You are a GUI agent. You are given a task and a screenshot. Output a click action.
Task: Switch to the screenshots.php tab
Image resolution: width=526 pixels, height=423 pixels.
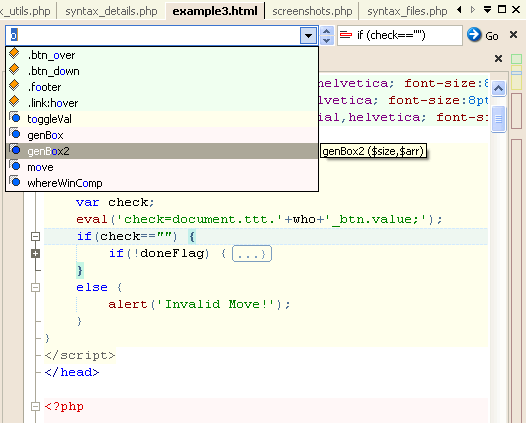312,11
